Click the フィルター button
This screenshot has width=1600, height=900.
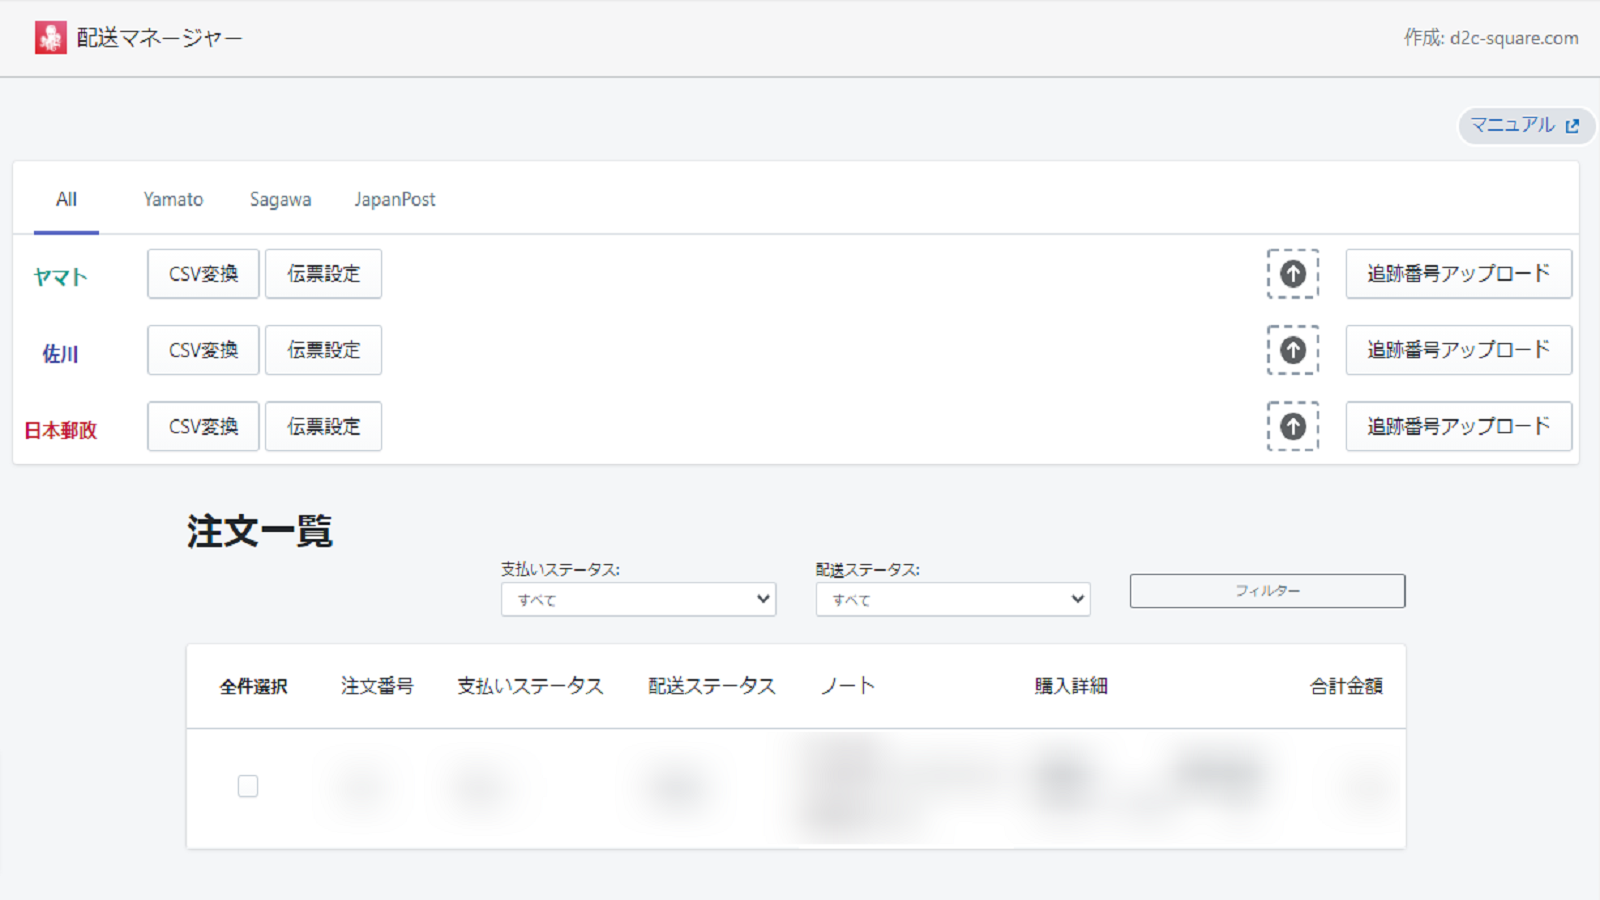pyautogui.click(x=1266, y=590)
